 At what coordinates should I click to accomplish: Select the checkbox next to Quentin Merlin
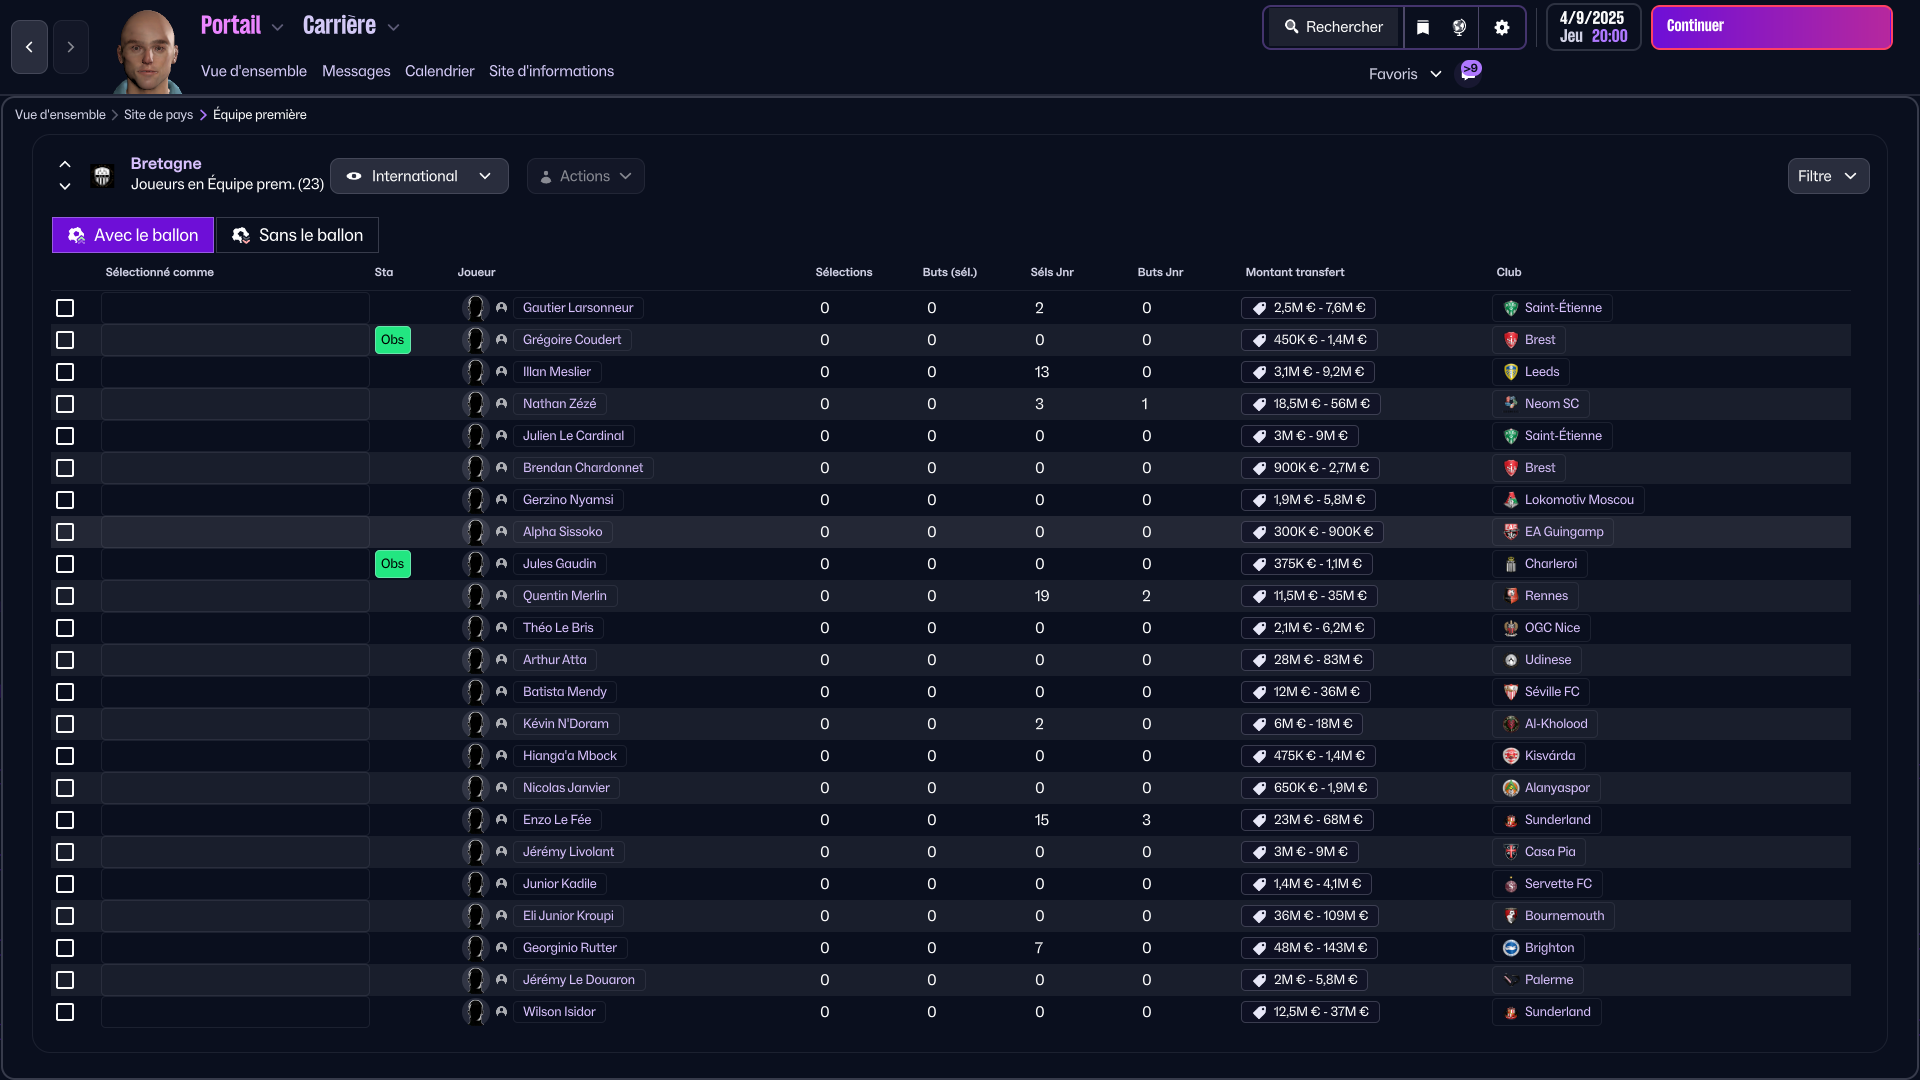[x=65, y=596]
